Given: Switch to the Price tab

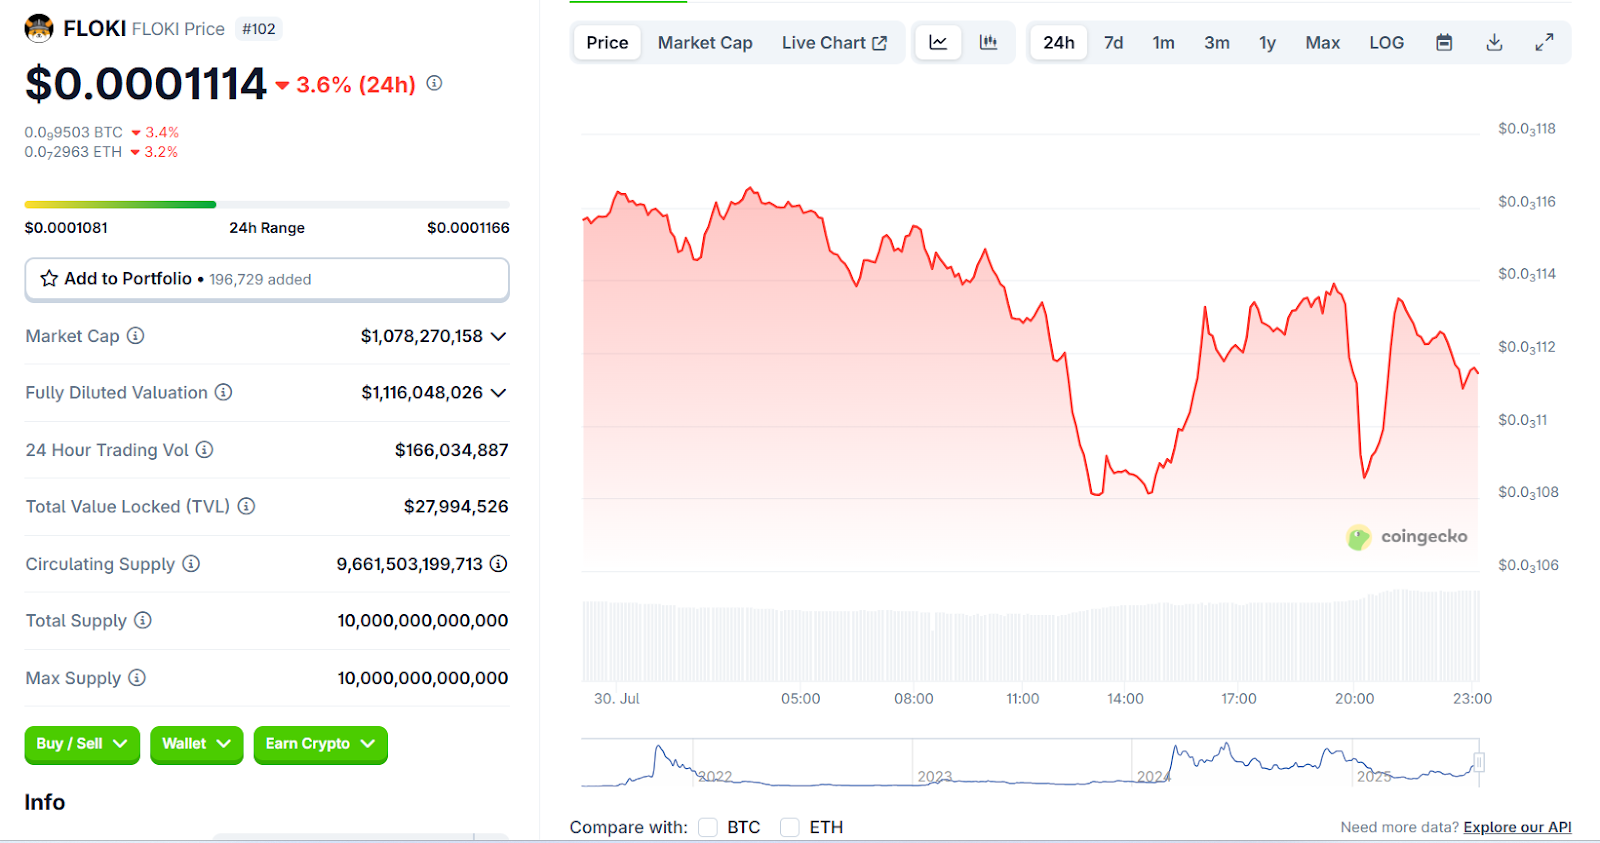Looking at the screenshot, I should coord(607,42).
